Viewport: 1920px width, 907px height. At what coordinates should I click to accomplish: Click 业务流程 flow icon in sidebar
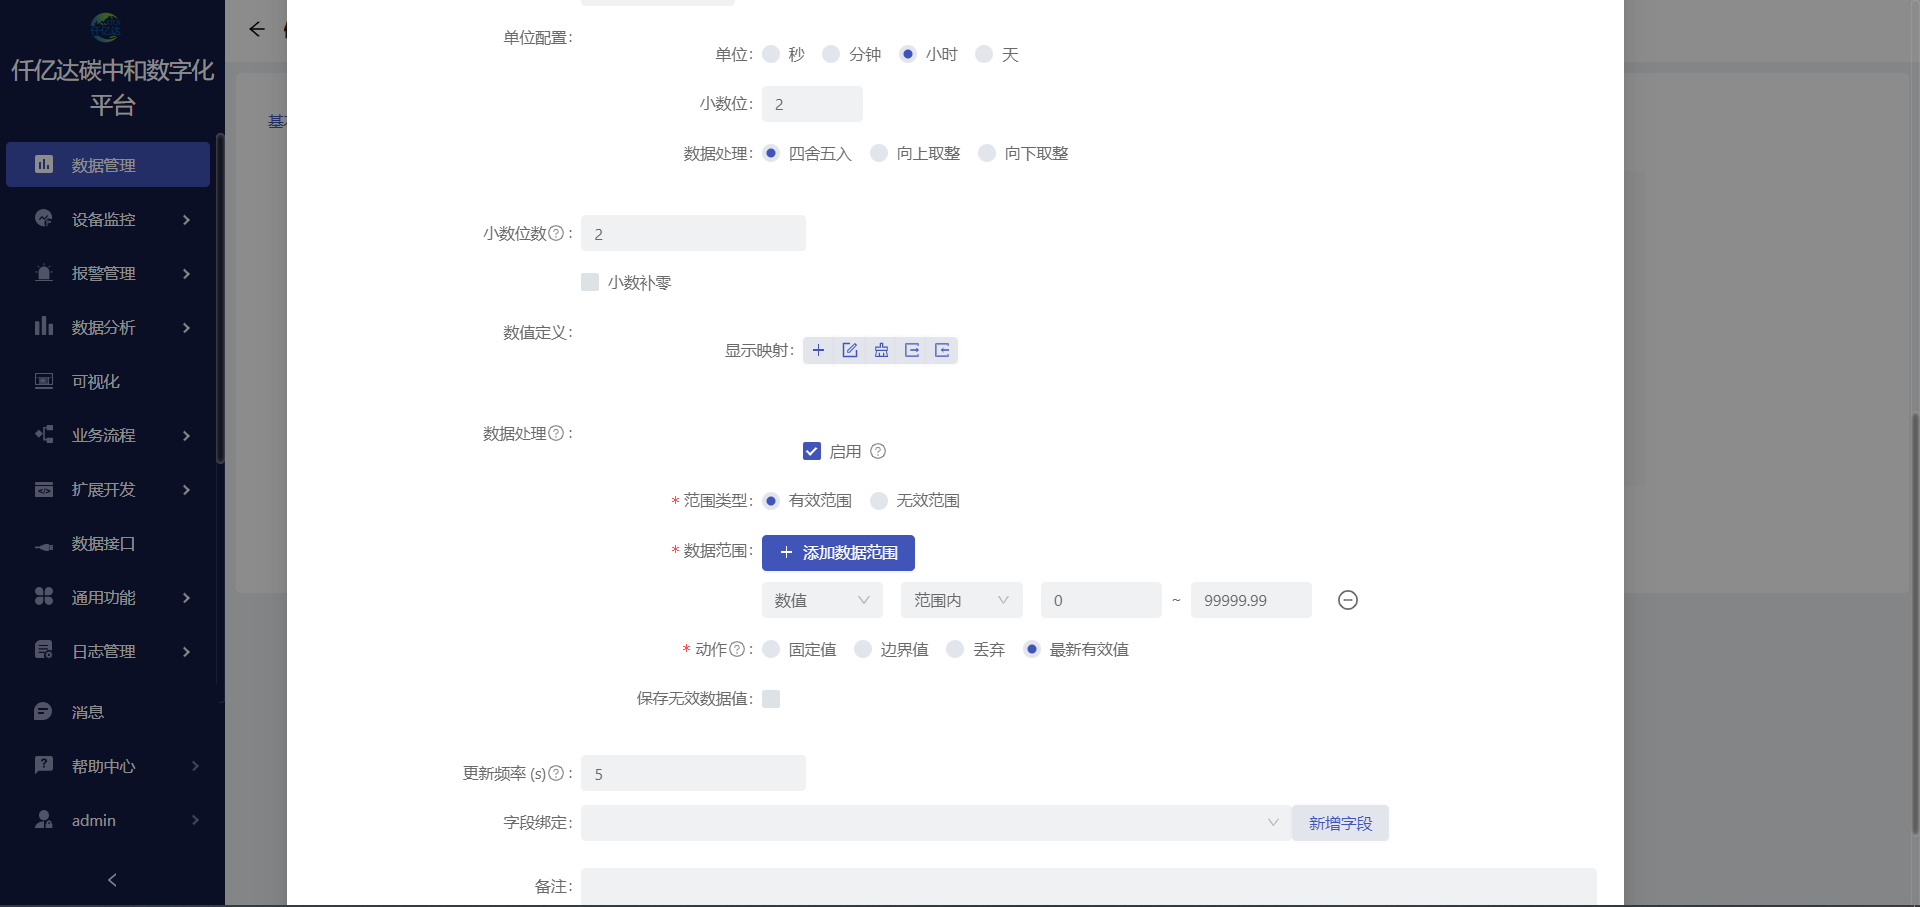coord(44,434)
